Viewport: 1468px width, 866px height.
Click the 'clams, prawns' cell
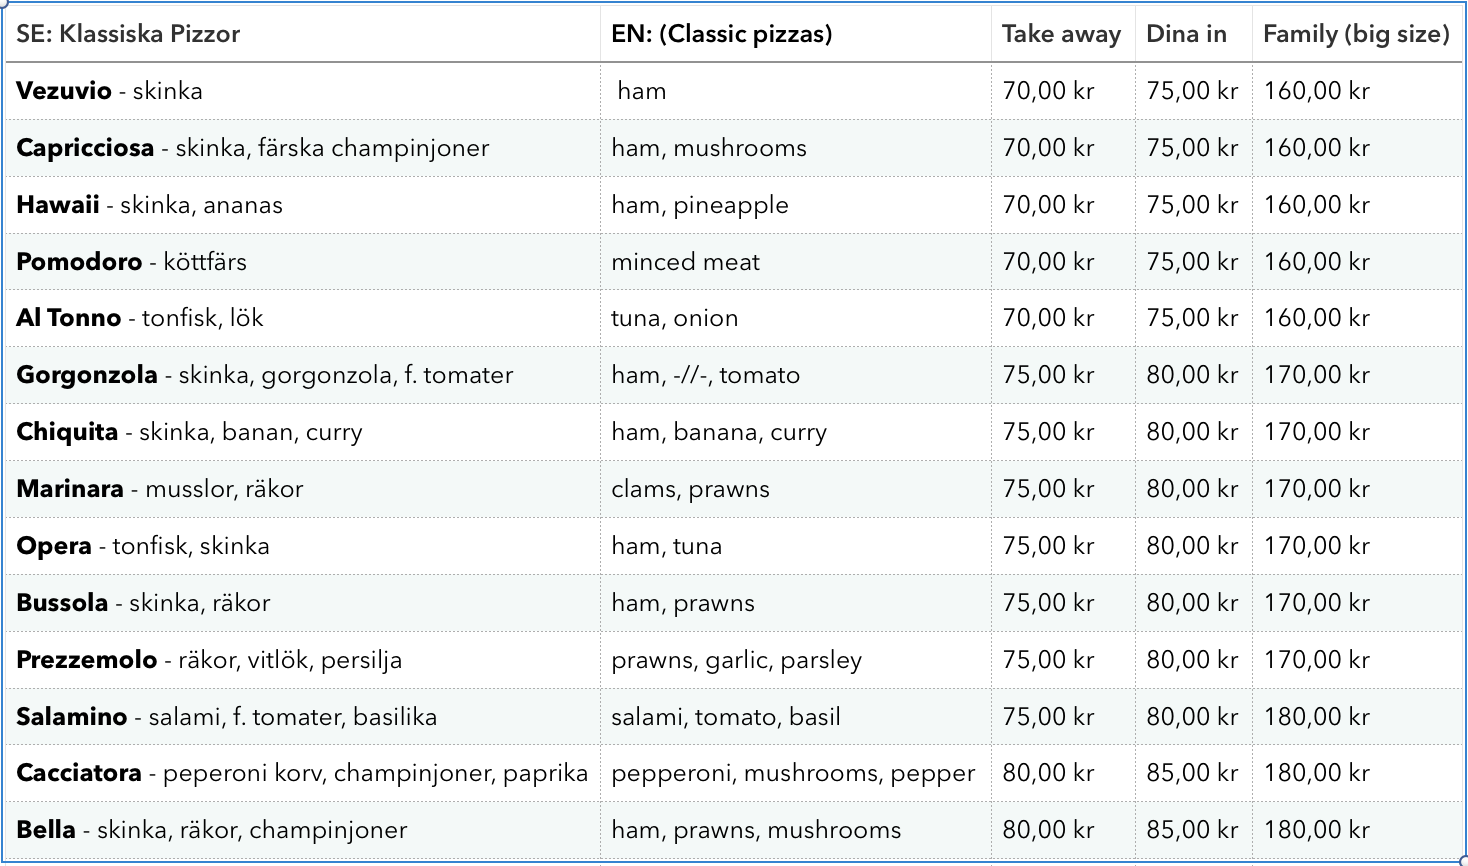(690, 489)
